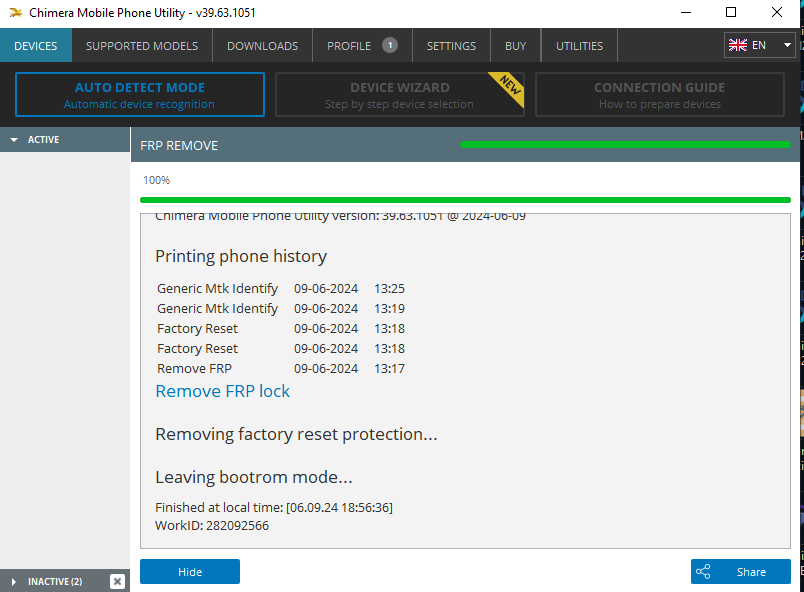This screenshot has width=804, height=592.
Task: Click the FRP REMOVE panel title
Action: tap(179, 146)
